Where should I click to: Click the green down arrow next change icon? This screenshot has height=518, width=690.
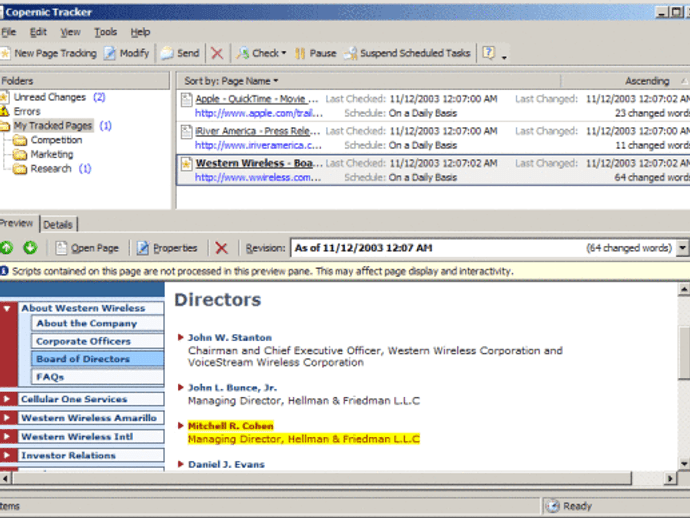click(30, 248)
